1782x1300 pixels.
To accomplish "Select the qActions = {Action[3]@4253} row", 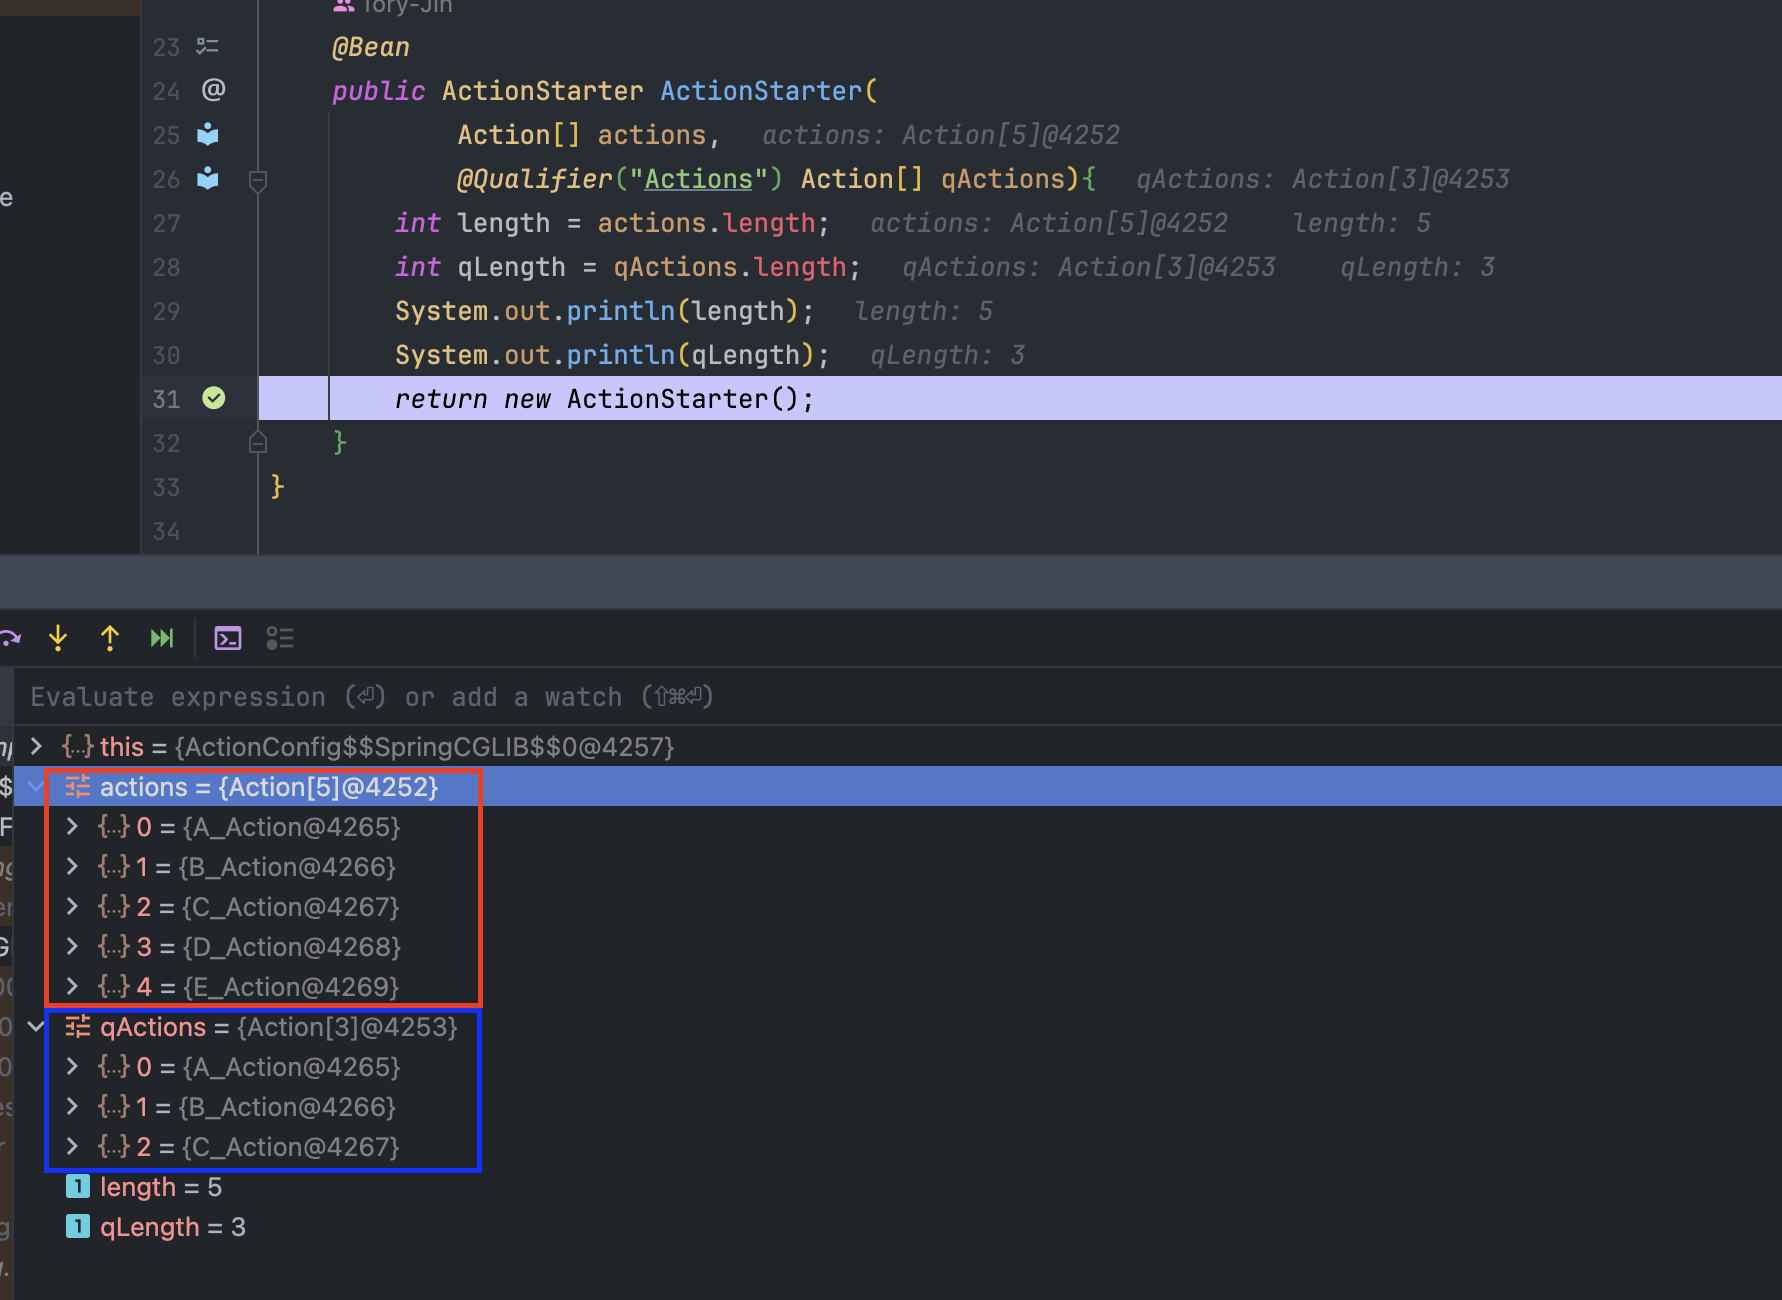I will (x=898, y=1026).
